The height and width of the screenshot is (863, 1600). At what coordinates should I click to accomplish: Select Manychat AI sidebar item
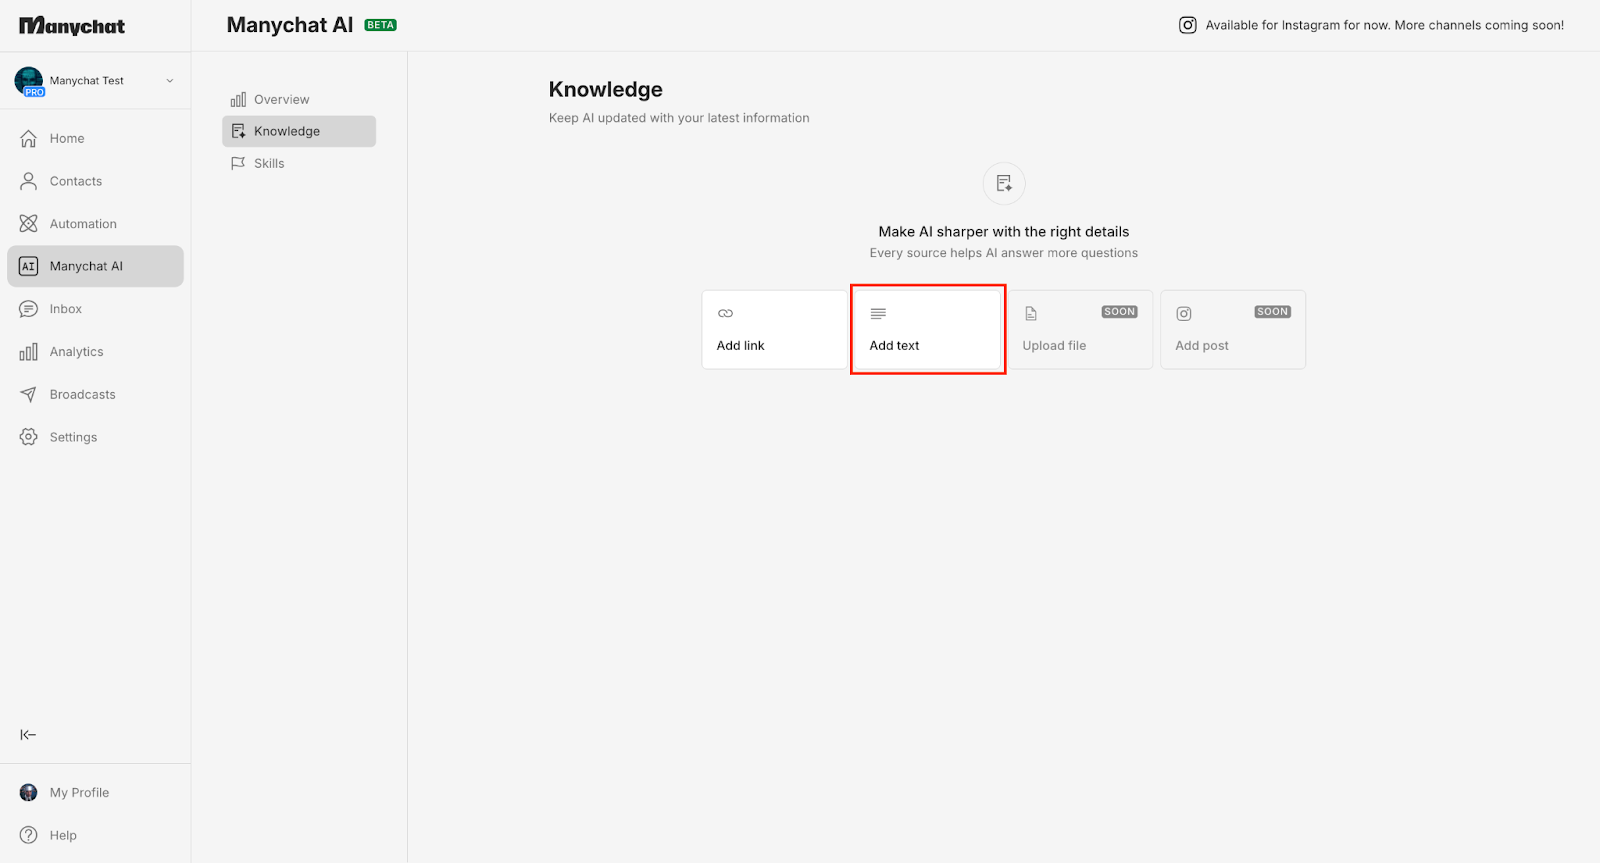tap(95, 266)
